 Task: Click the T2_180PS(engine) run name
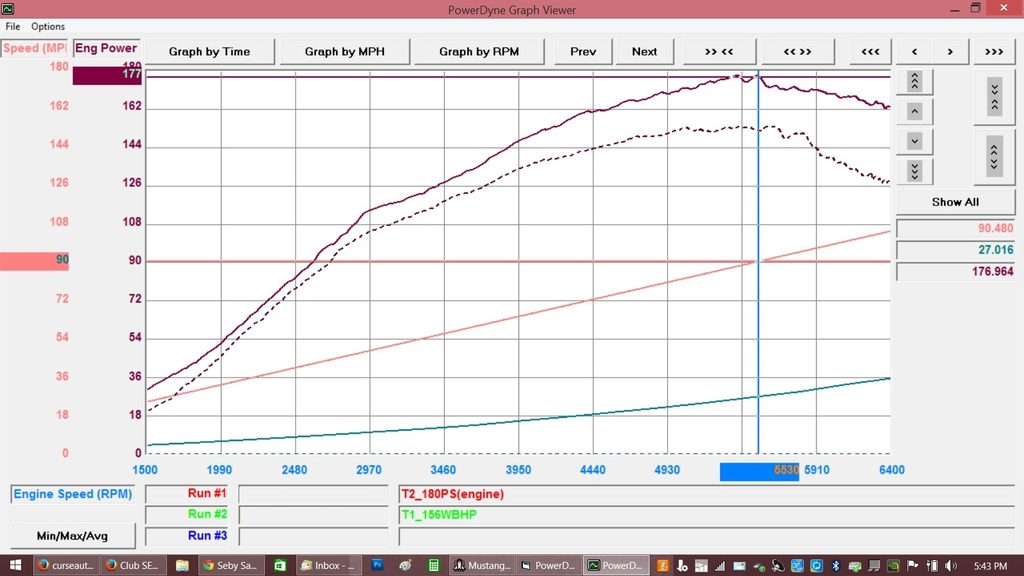(x=453, y=494)
